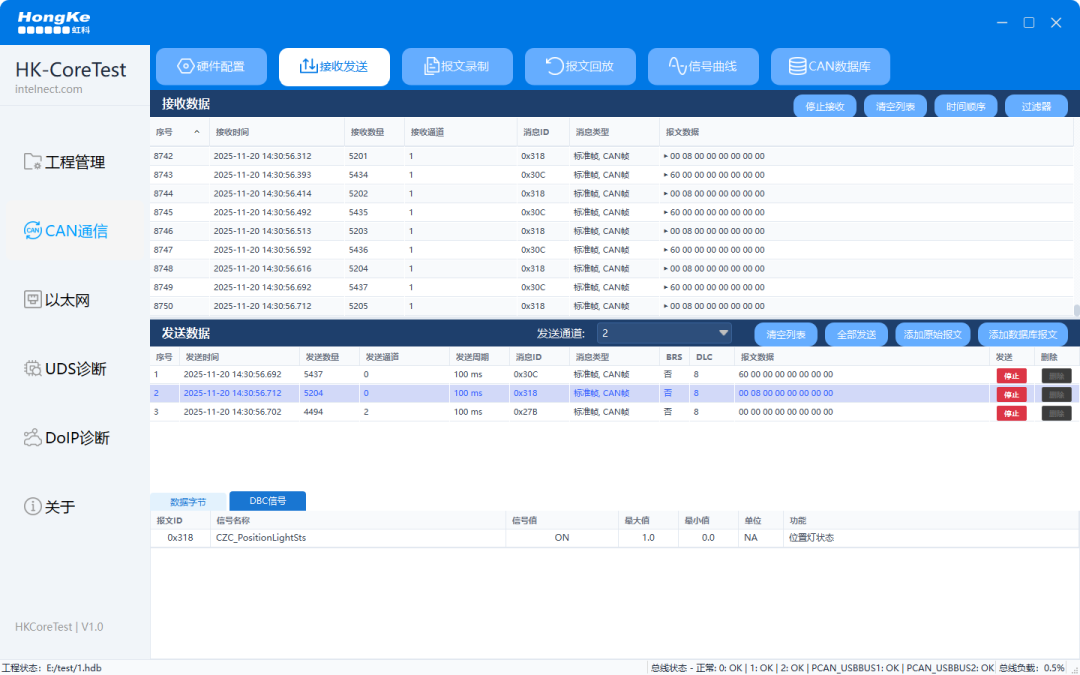This screenshot has height=675, width=1080.
Task: Open the 发送通道 dropdown showing 2
Action: click(x=664, y=333)
